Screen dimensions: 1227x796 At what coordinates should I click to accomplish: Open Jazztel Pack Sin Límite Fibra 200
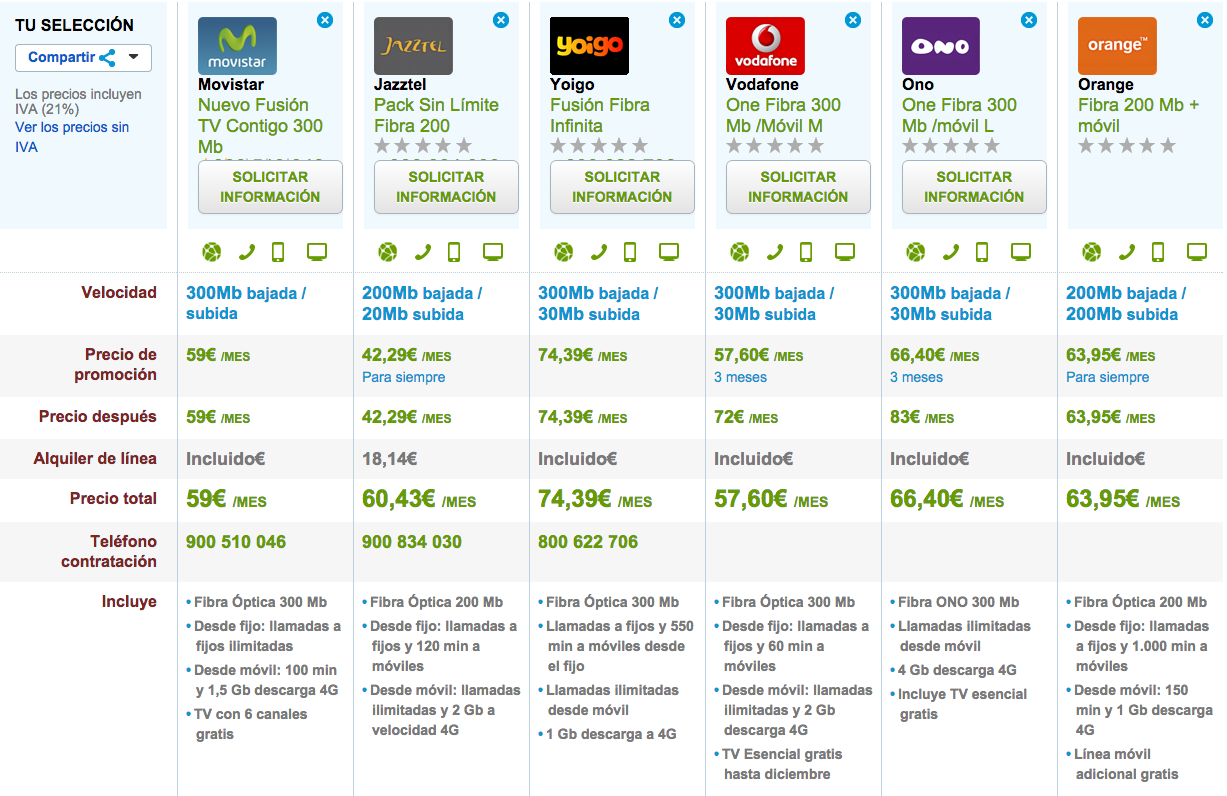(x=436, y=115)
